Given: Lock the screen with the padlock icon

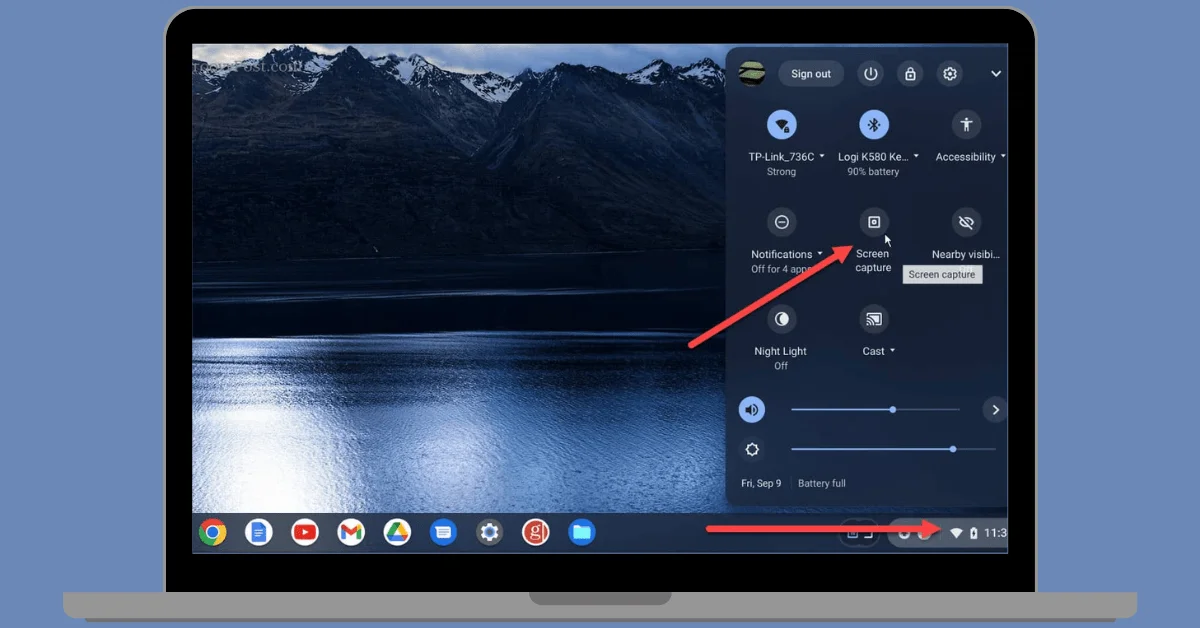Looking at the screenshot, I should tap(910, 74).
